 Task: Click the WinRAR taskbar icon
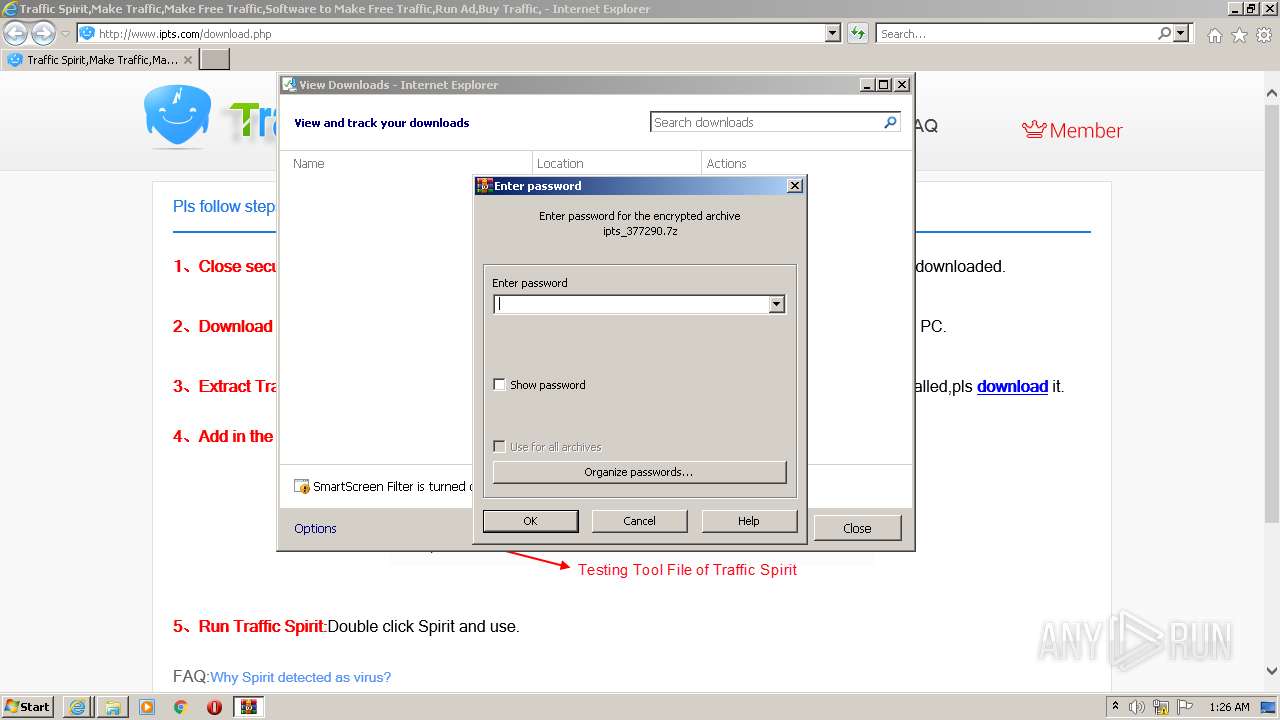248,707
